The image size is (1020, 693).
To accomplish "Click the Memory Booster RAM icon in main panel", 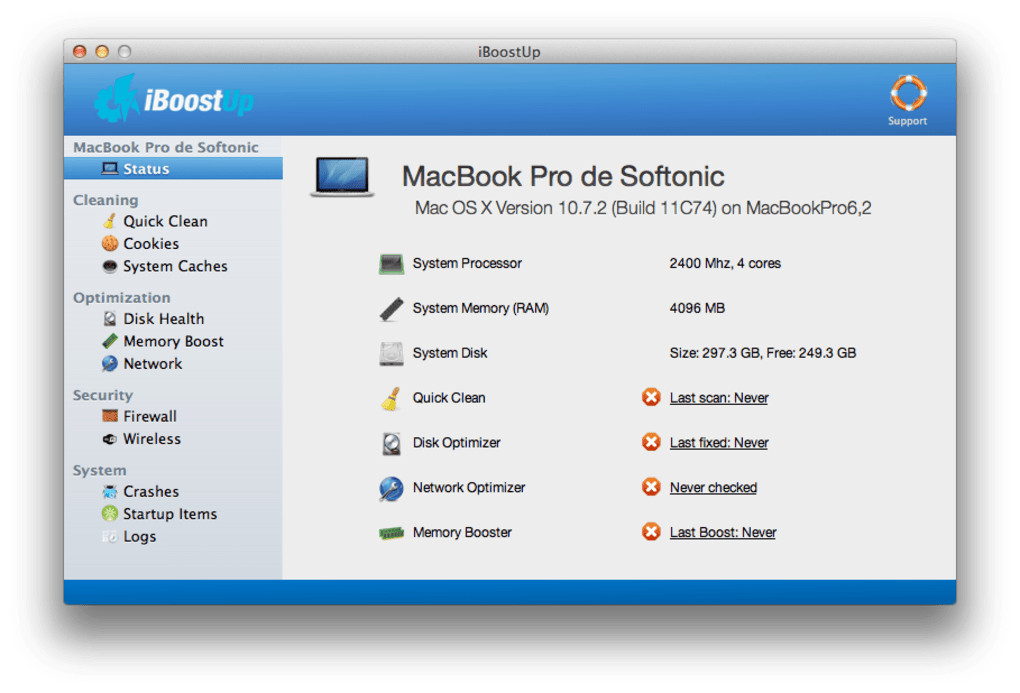I will coord(391,533).
